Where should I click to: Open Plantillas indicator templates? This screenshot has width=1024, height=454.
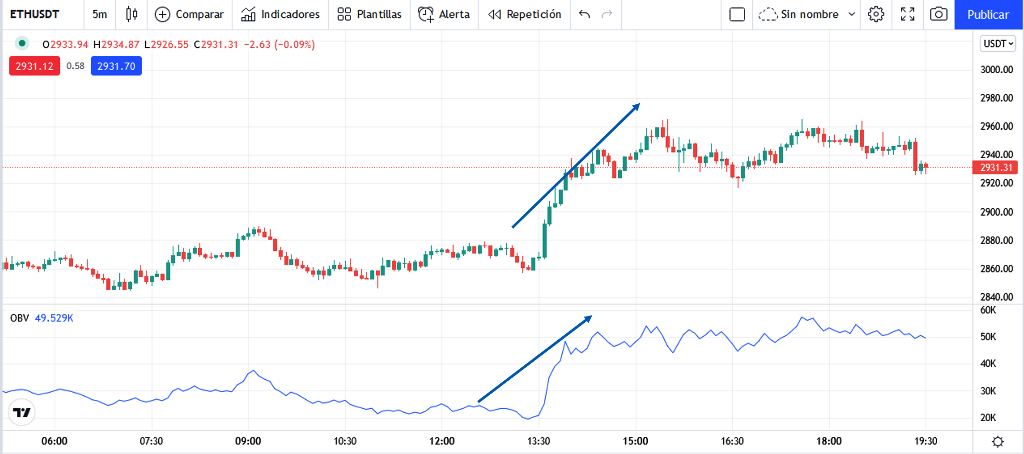tap(369, 14)
